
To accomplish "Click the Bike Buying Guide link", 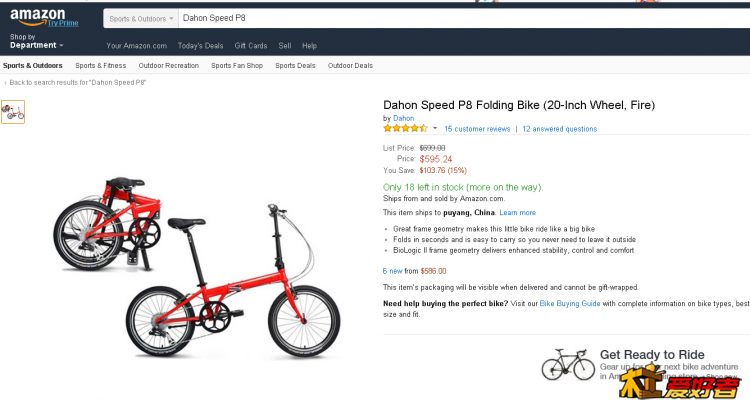I will 568,302.
